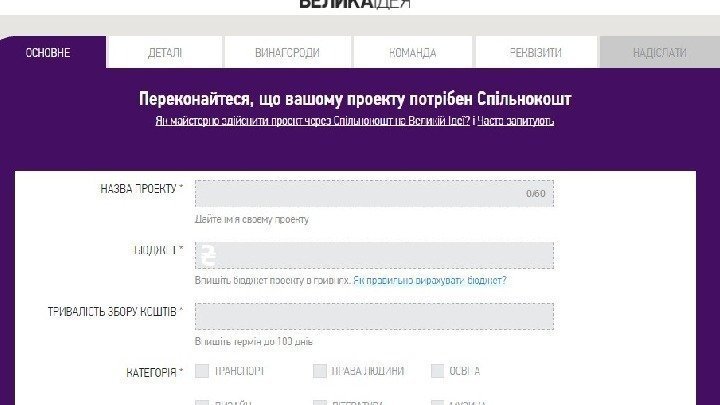Click the '0/60' character counter
This screenshot has width=720, height=405.
pos(536,193)
